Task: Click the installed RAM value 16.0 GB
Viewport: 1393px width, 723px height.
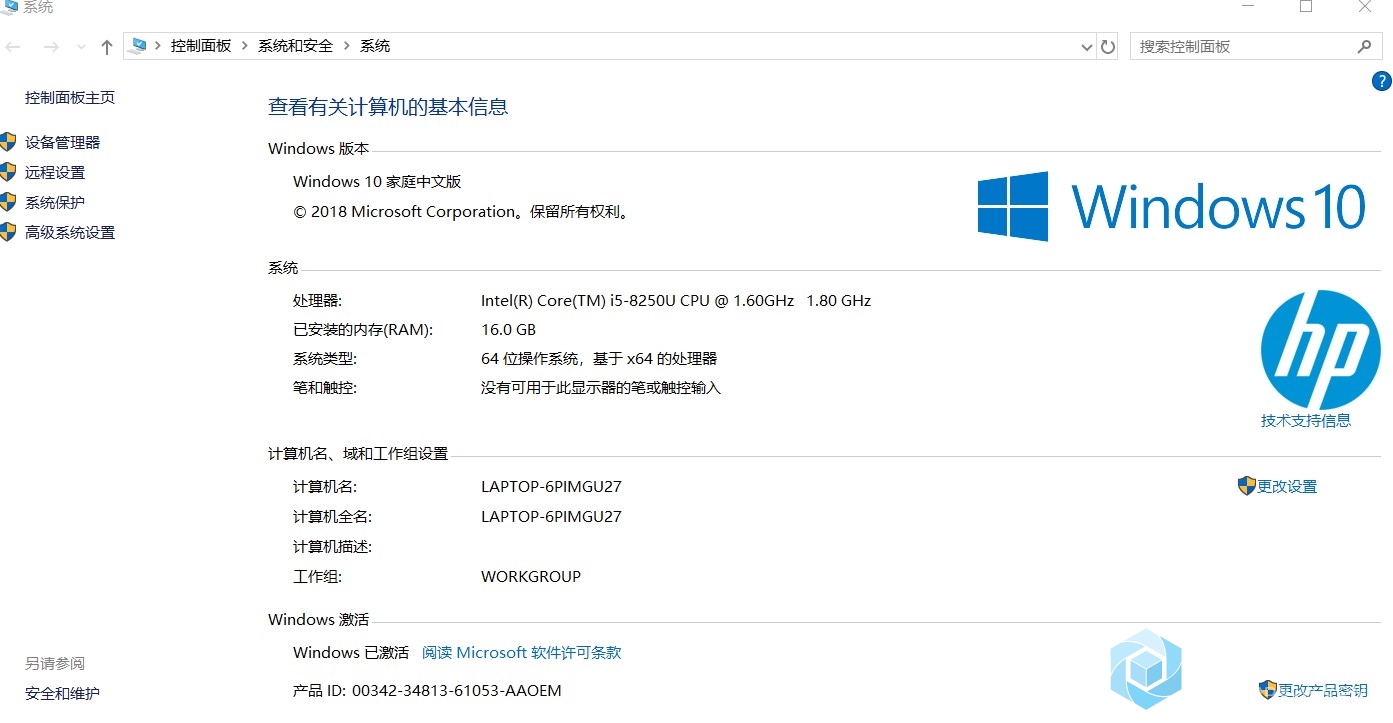Action: pyautogui.click(x=508, y=329)
